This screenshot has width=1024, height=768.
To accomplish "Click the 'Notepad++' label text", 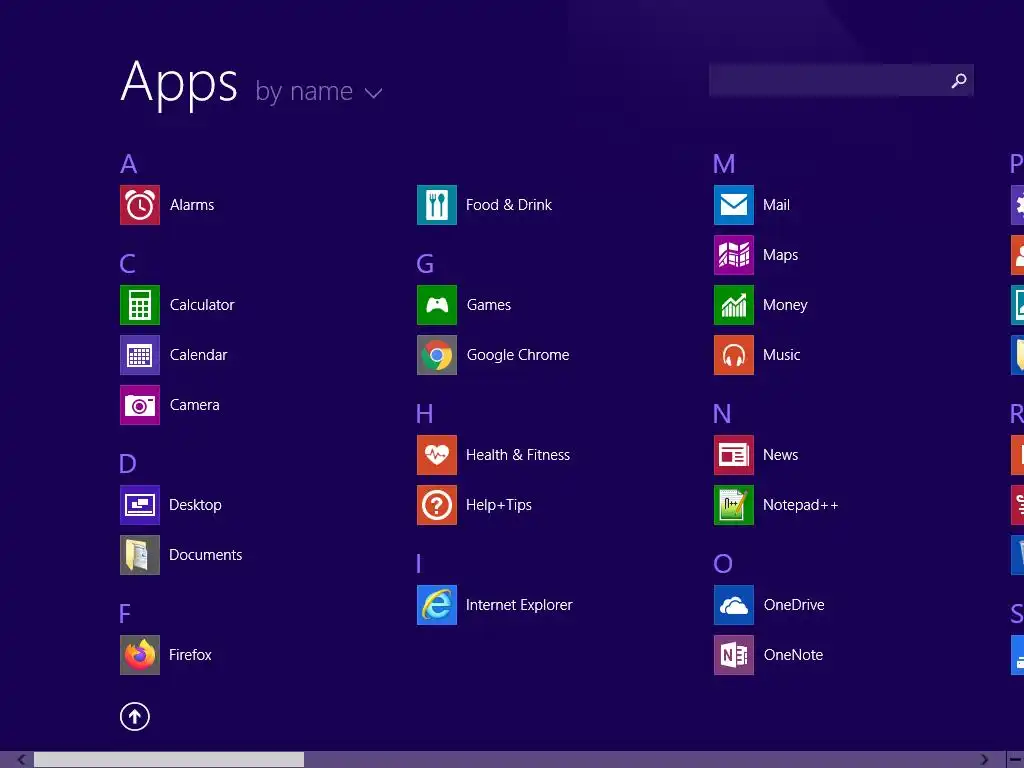I will 801,505.
